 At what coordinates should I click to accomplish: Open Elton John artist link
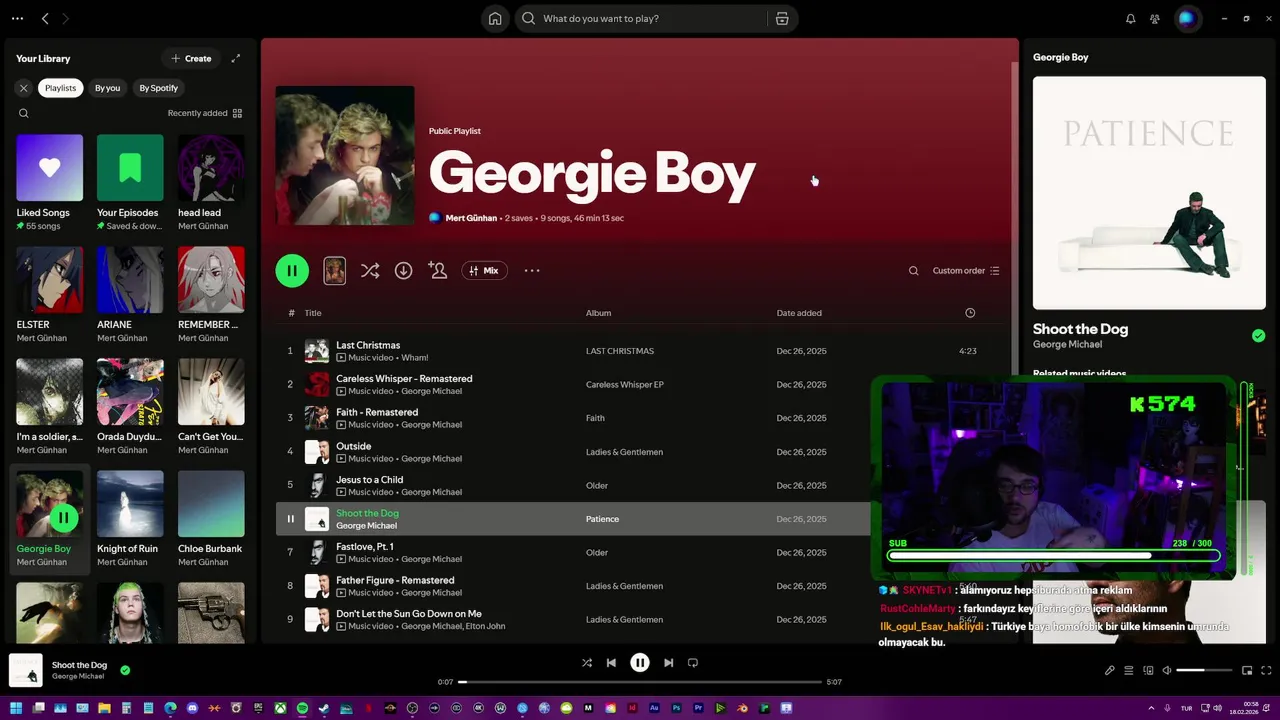pyautogui.click(x=485, y=626)
